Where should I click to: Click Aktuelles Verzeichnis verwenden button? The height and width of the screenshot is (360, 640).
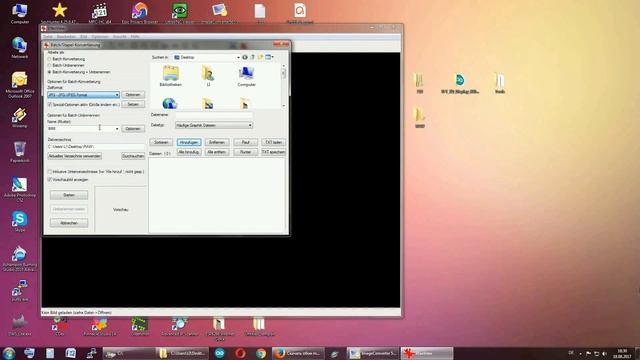(75, 156)
